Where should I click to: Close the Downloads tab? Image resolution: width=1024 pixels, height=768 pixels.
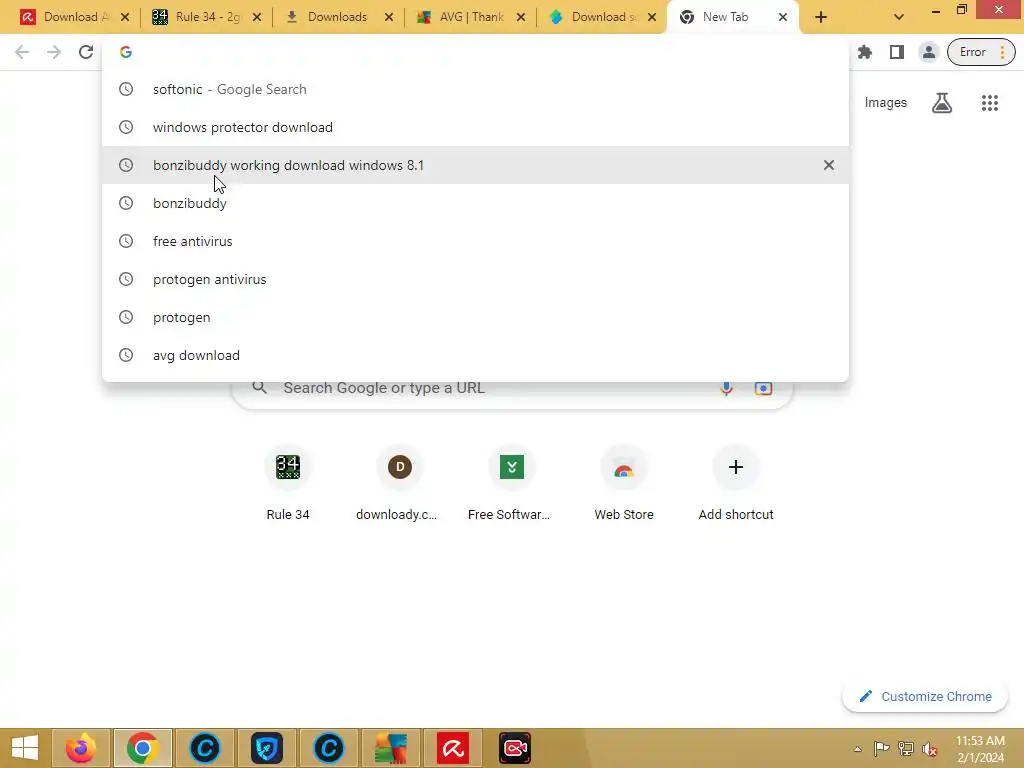[x=389, y=18]
